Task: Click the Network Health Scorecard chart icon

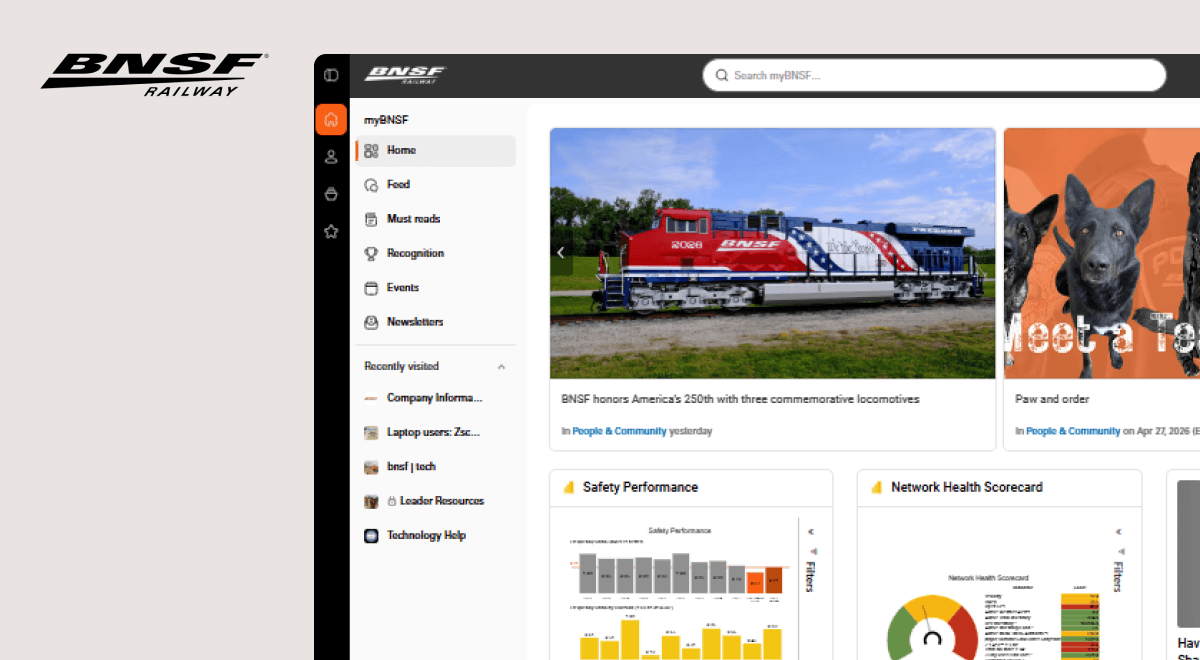Action: pyautogui.click(x=878, y=488)
